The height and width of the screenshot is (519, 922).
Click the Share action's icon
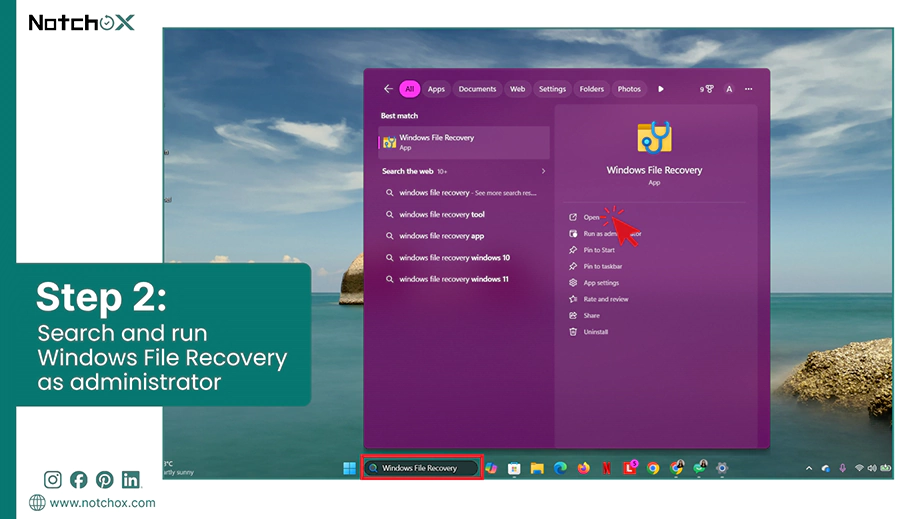click(573, 316)
